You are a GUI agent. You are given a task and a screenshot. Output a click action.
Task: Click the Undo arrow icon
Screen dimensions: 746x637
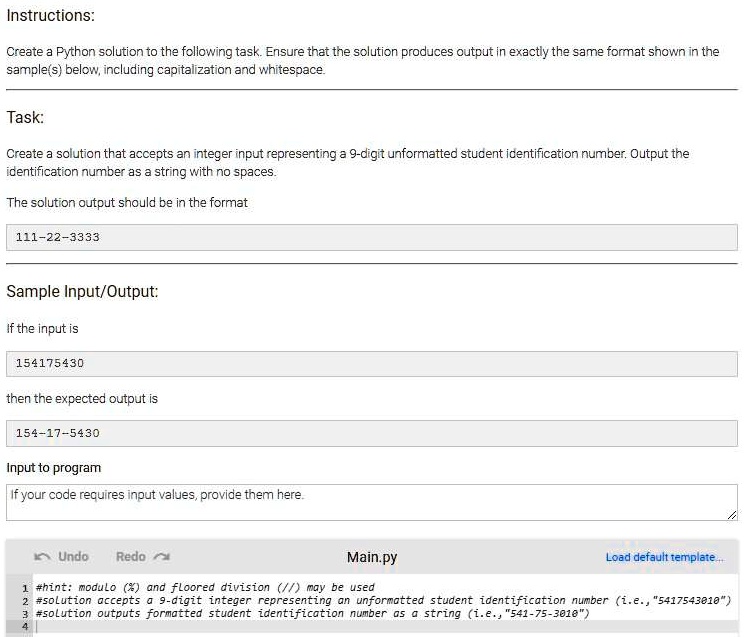pyautogui.click(x=42, y=557)
